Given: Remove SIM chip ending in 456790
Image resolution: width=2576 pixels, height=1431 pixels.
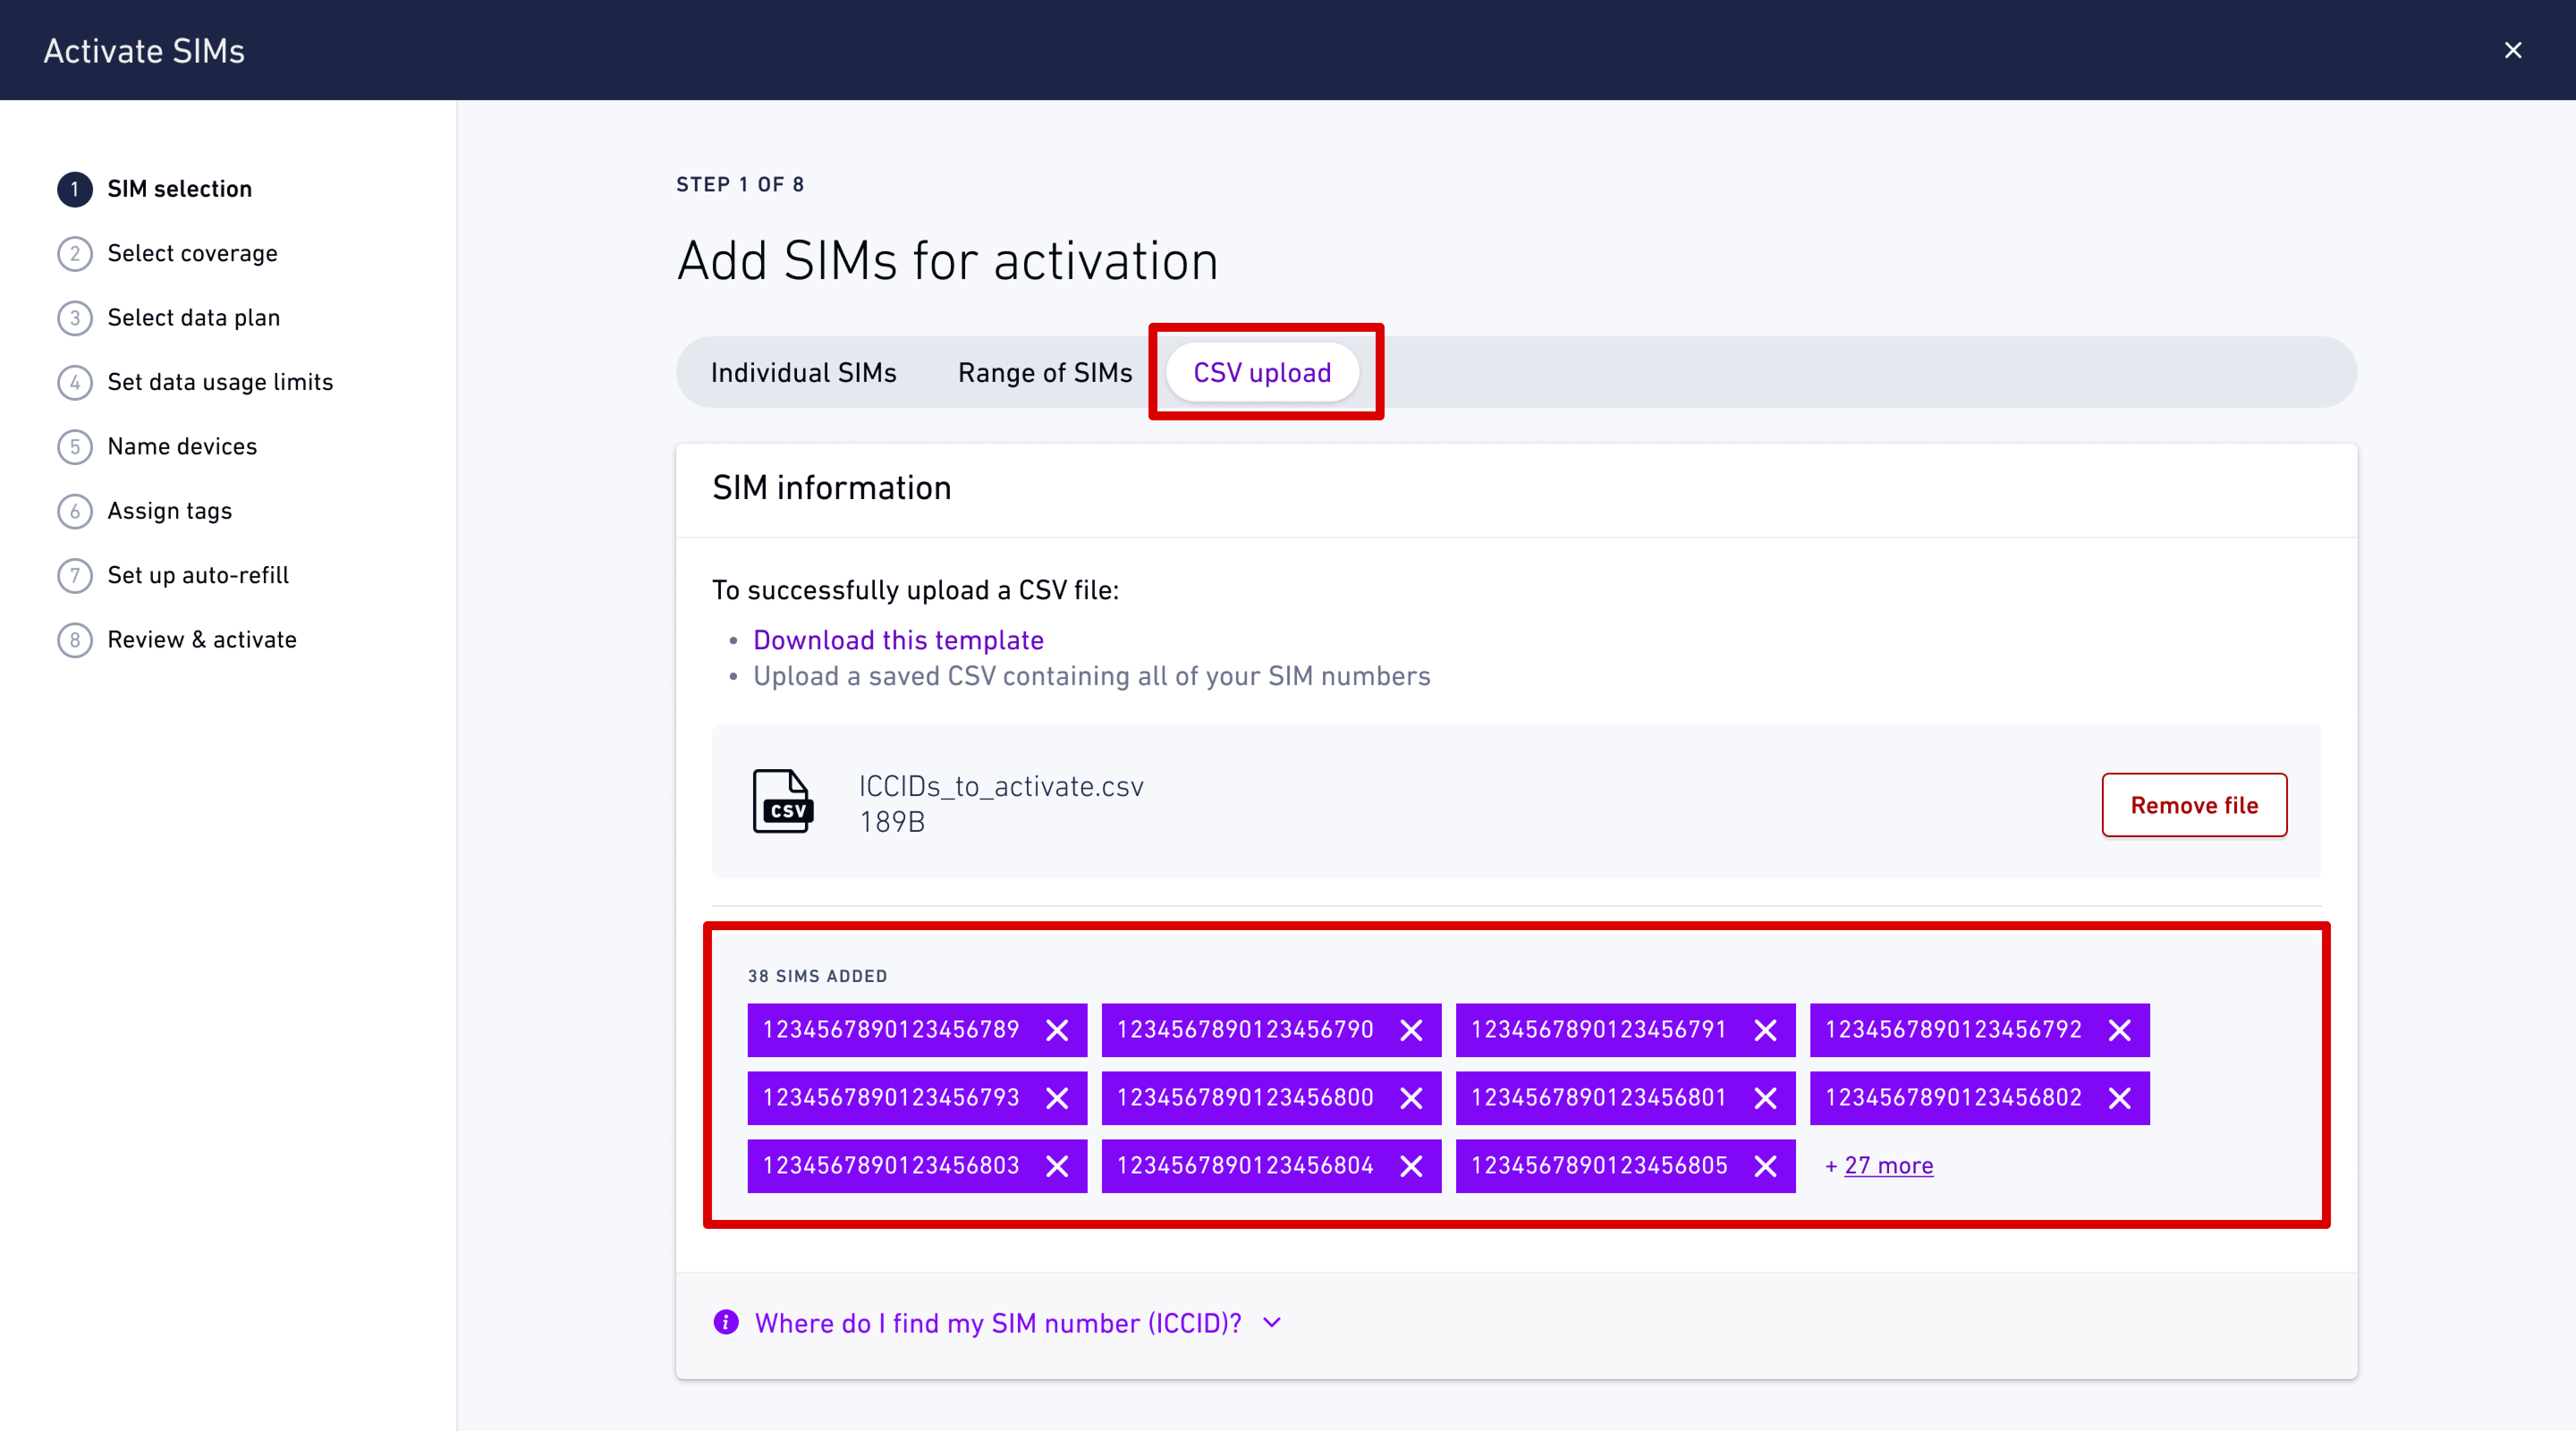Looking at the screenshot, I should coord(1411,1030).
